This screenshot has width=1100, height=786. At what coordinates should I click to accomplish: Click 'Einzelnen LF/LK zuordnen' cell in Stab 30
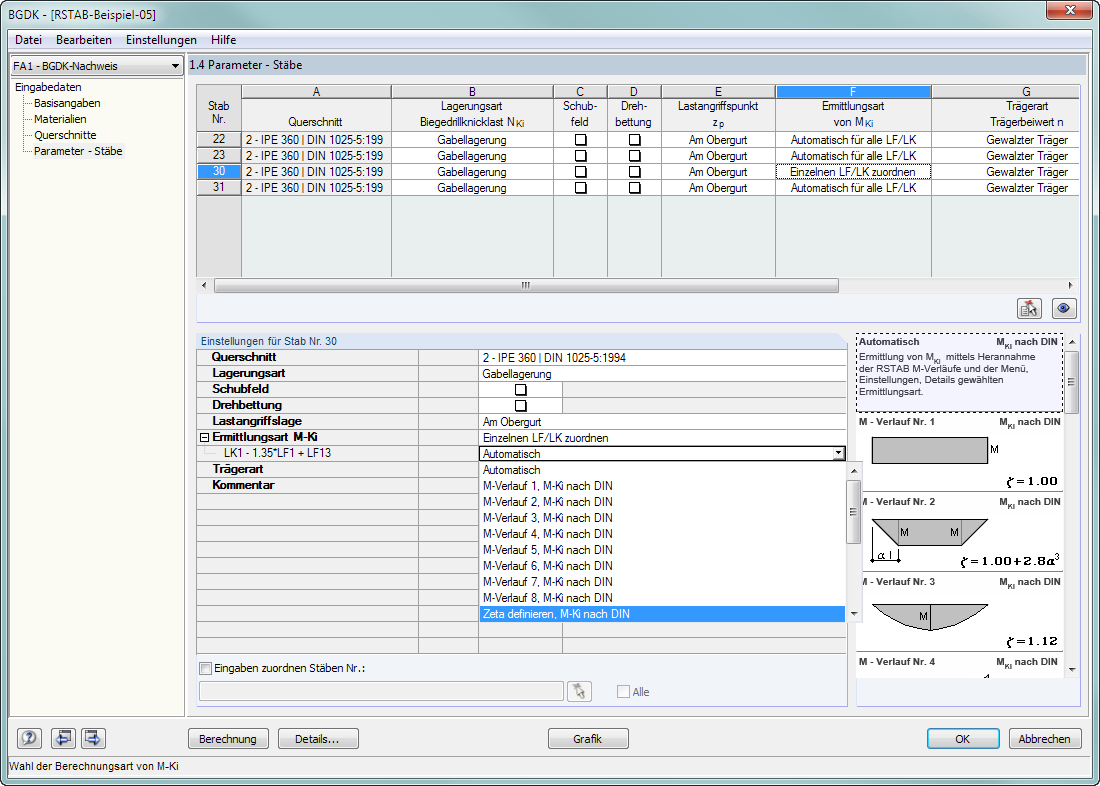853,172
